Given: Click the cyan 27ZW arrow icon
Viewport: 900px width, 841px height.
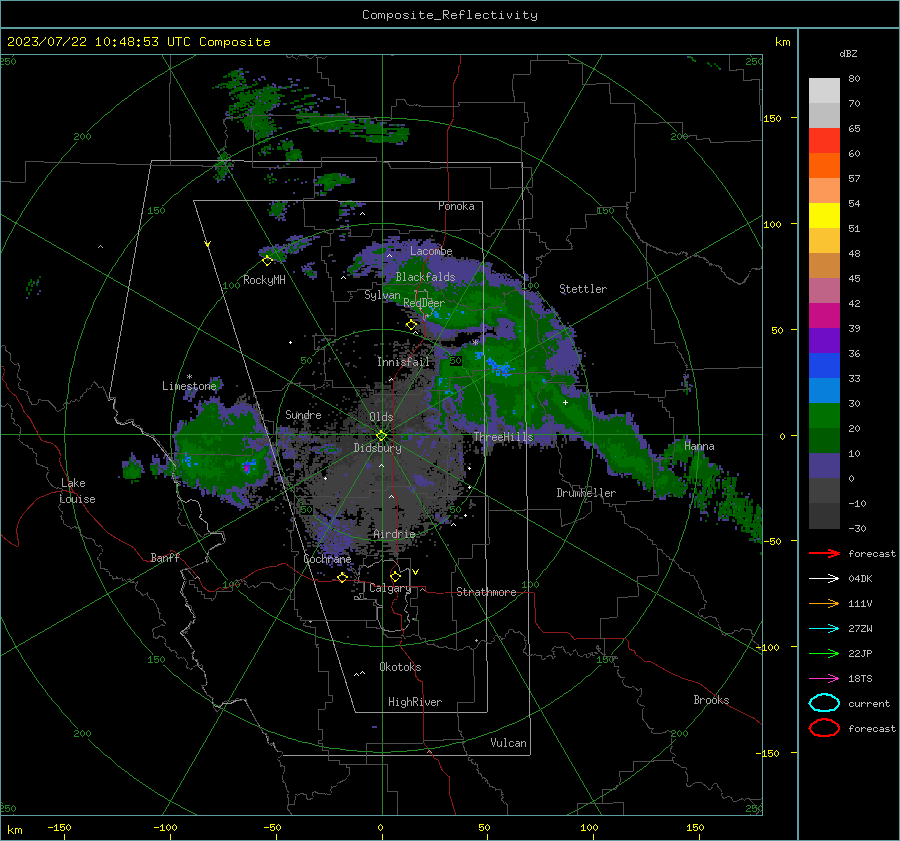Looking at the screenshot, I should (x=824, y=629).
